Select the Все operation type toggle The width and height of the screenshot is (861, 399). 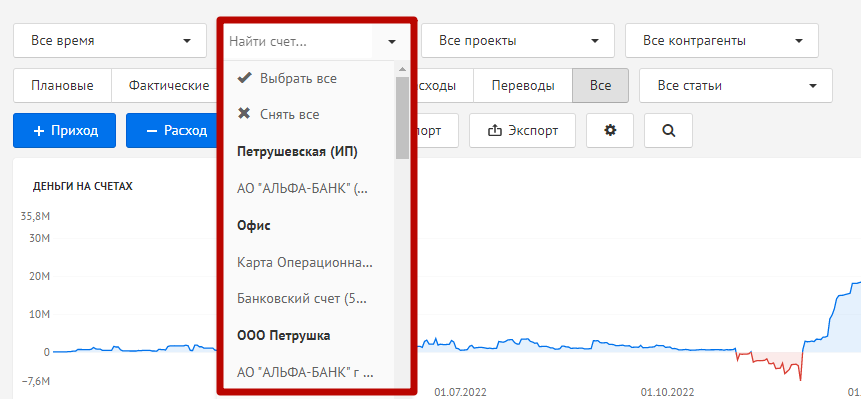[x=600, y=86]
